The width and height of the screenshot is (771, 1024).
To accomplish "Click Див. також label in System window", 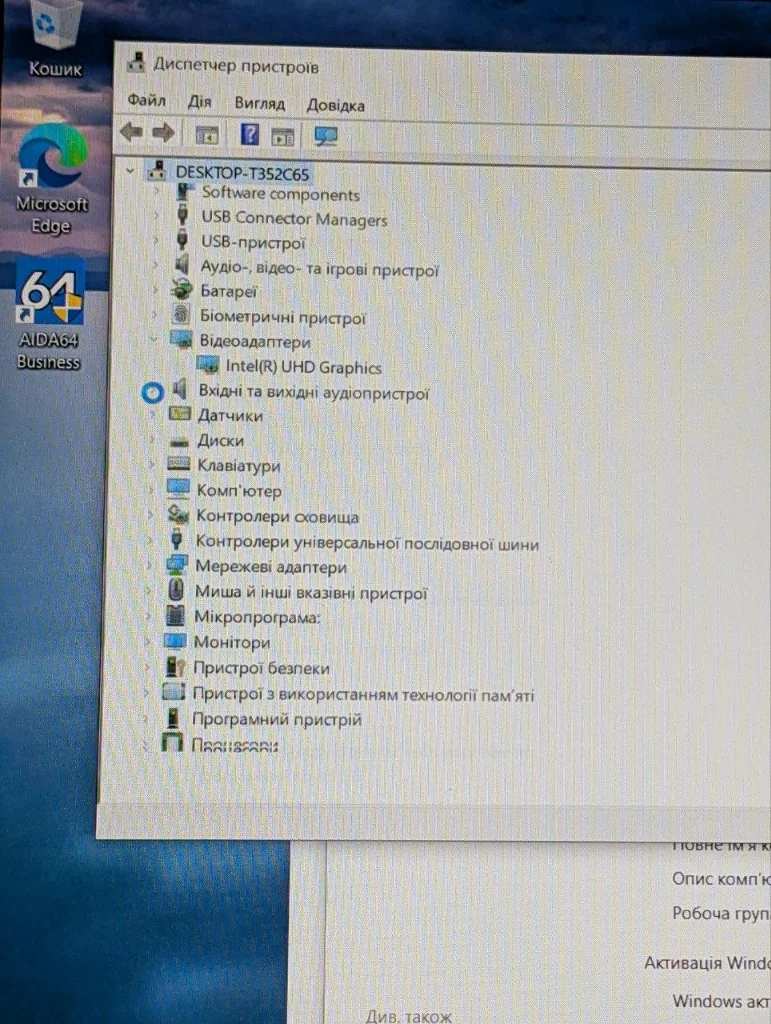I will point(409,1016).
